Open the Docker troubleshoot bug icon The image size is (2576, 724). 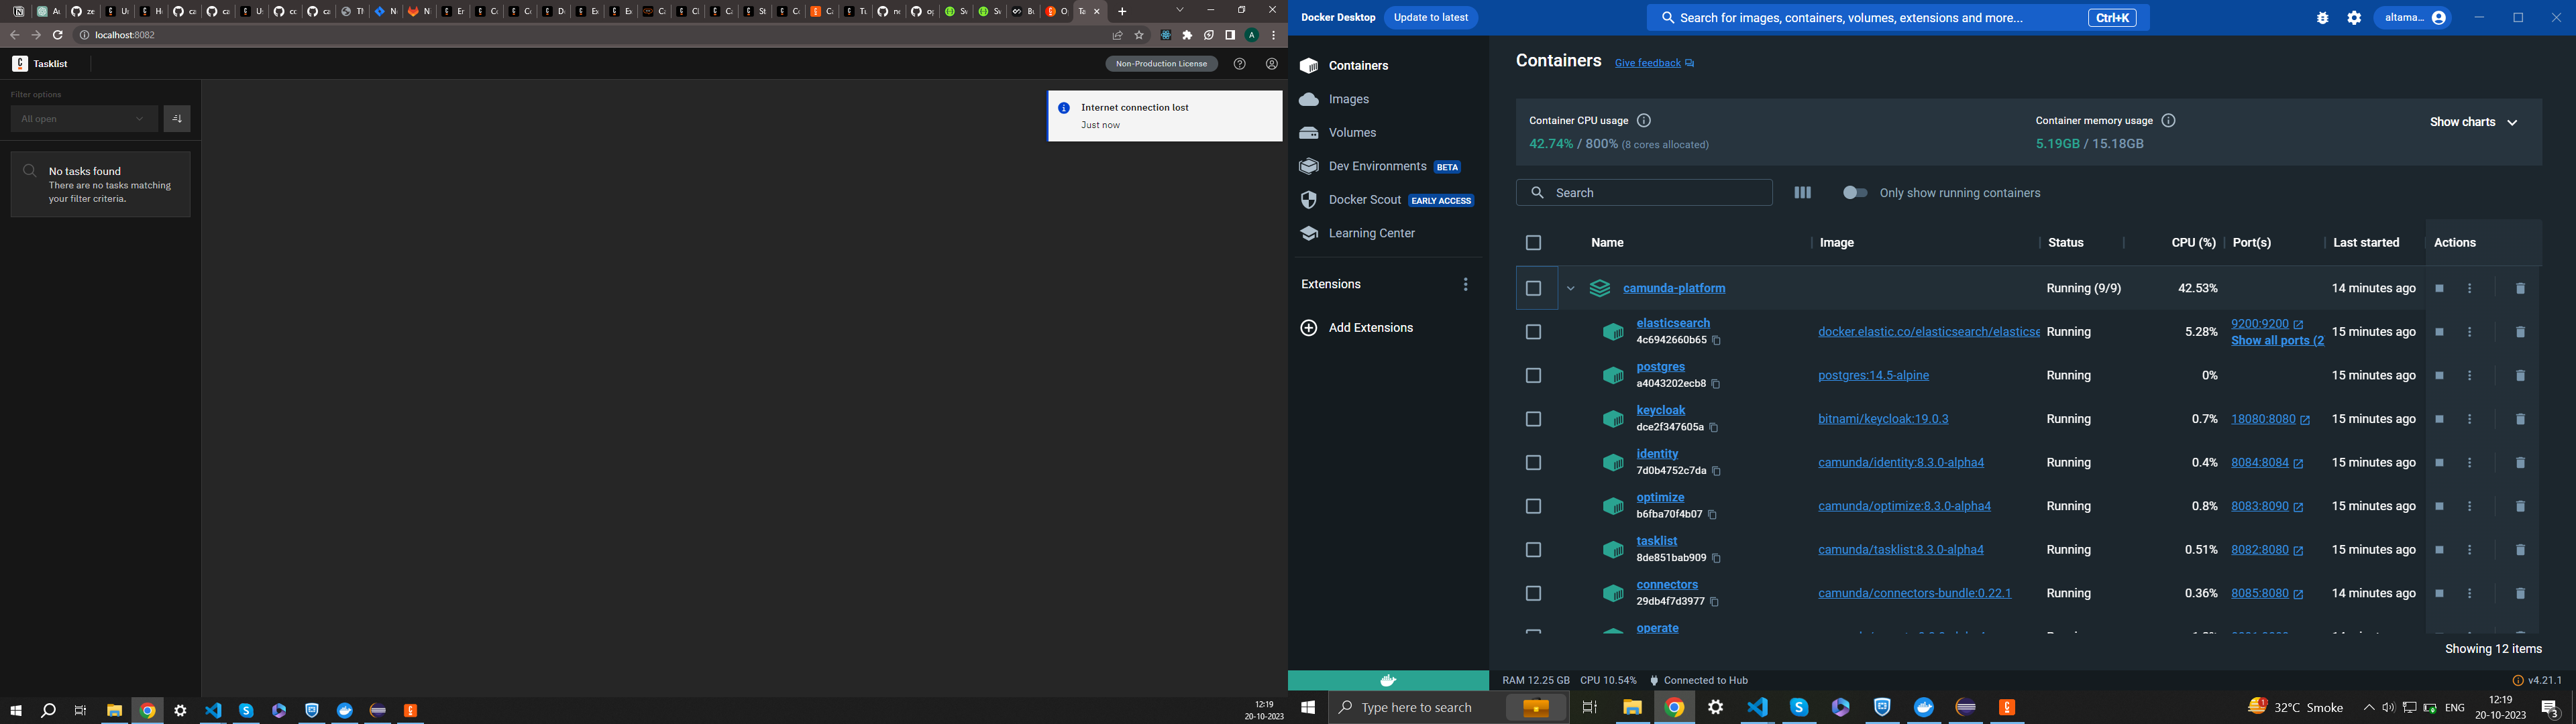(2323, 18)
